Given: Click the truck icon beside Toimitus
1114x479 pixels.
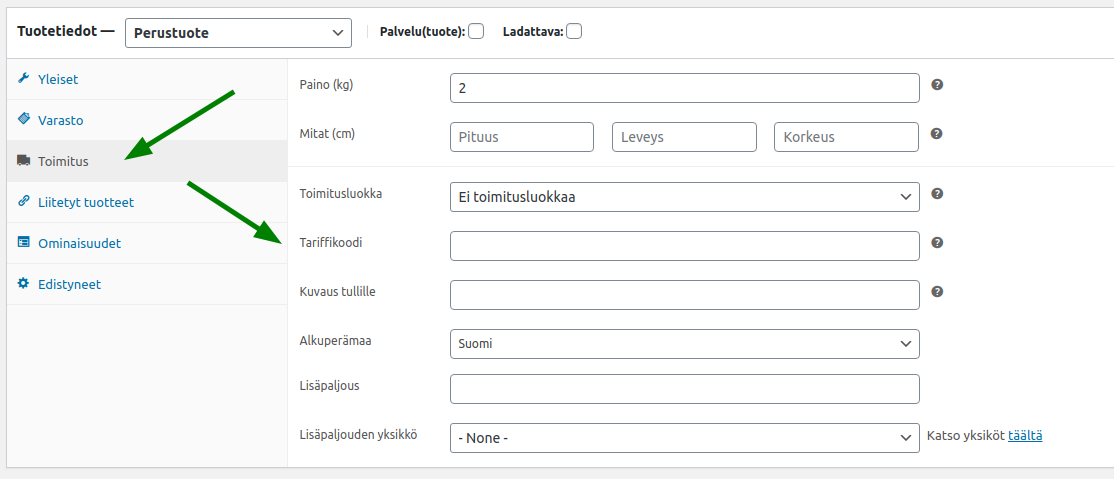Looking at the screenshot, I should (23, 161).
